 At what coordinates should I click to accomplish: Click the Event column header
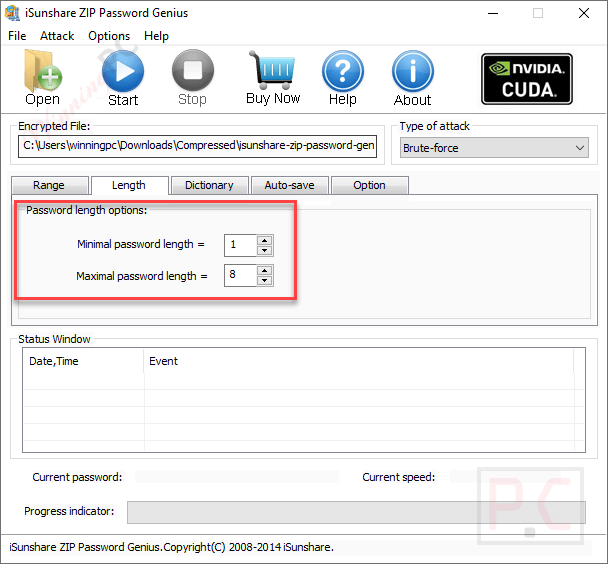(359, 361)
